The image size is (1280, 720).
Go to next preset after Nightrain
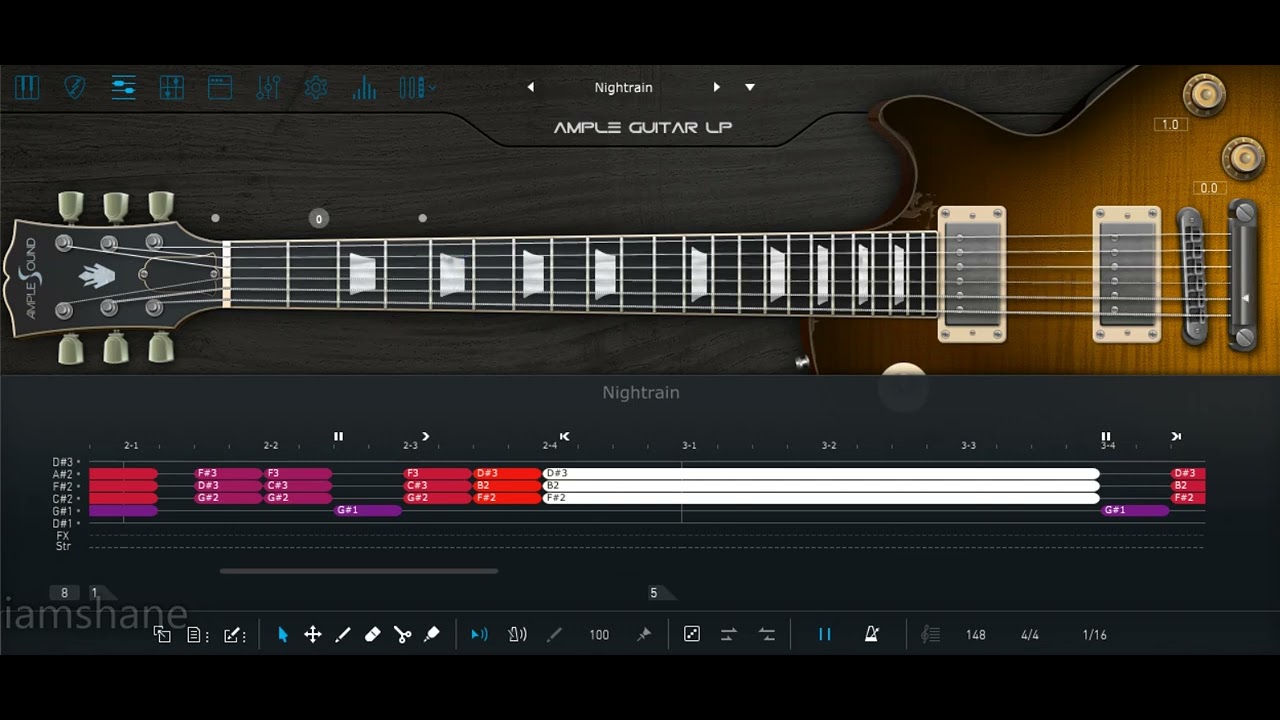716,87
